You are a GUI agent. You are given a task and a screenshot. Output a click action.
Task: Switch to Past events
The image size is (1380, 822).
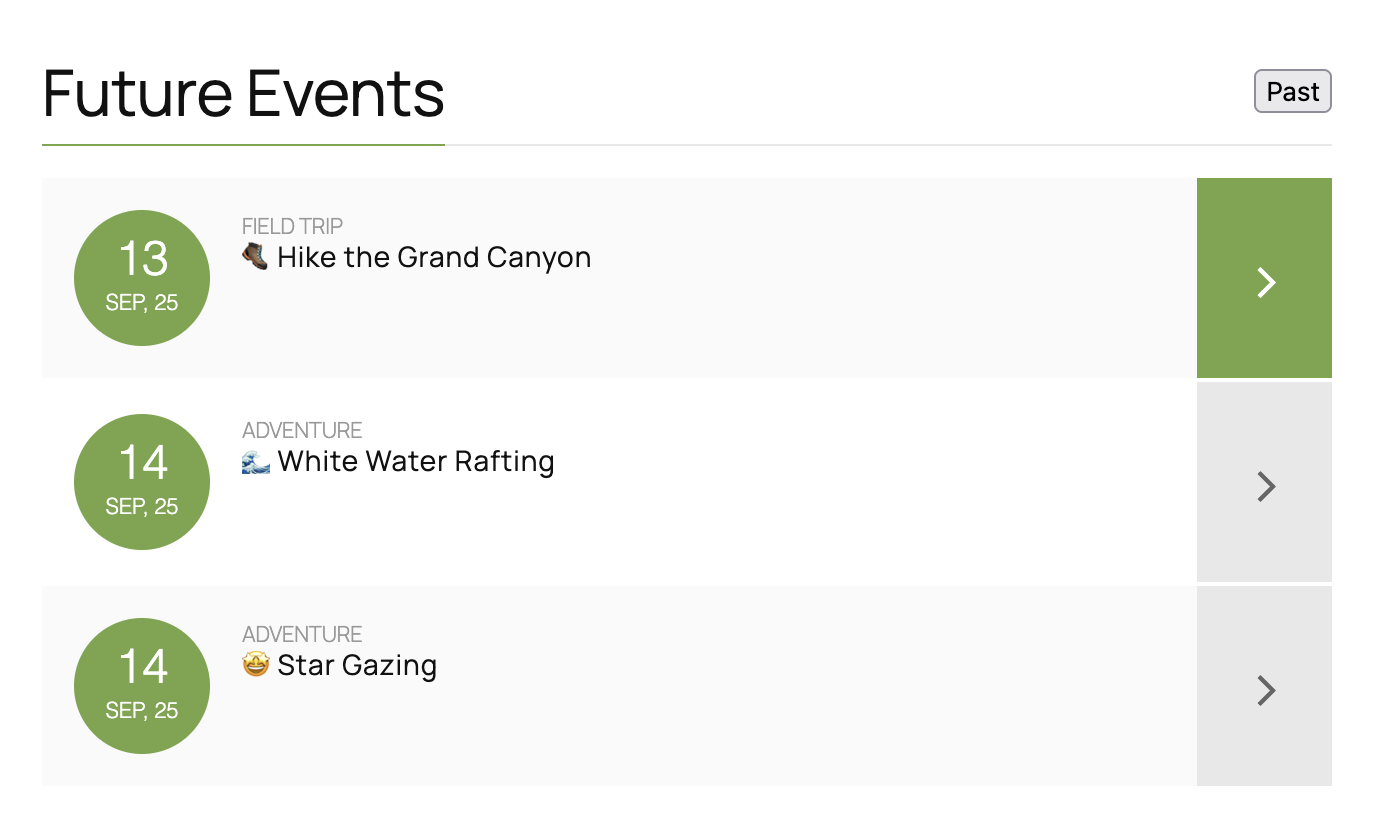coord(1292,92)
